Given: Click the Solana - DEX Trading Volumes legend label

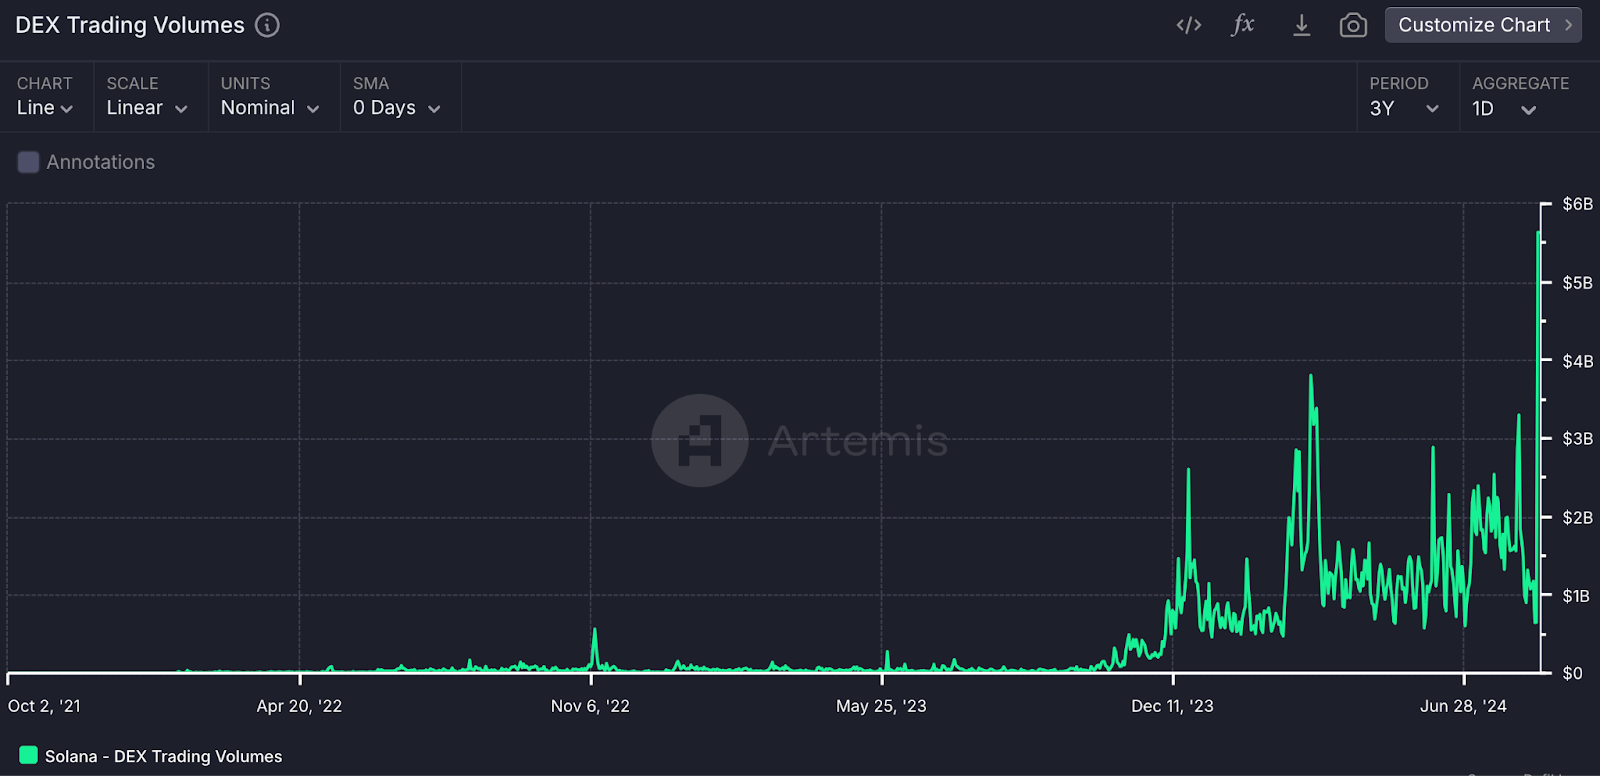Looking at the screenshot, I should point(164,757).
